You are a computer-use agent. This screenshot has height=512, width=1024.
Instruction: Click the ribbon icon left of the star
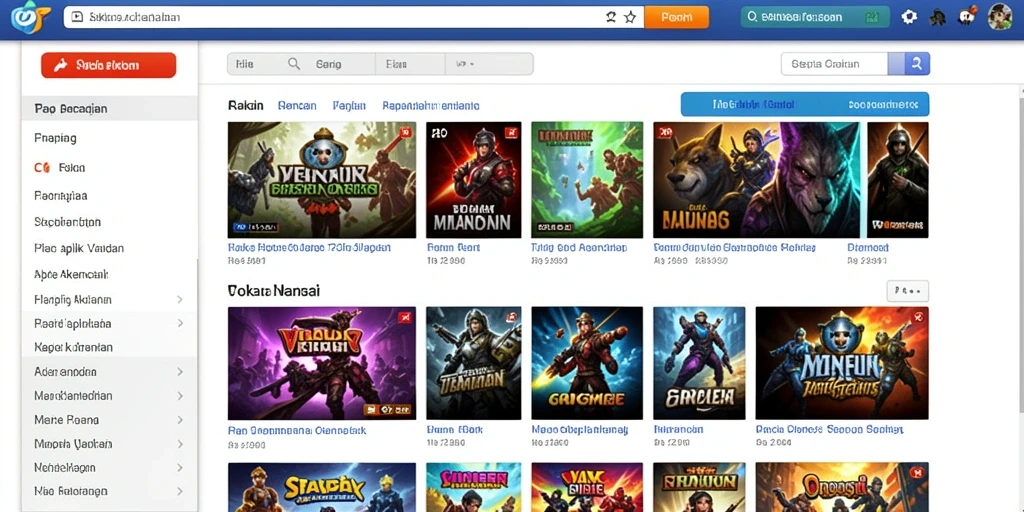click(611, 18)
